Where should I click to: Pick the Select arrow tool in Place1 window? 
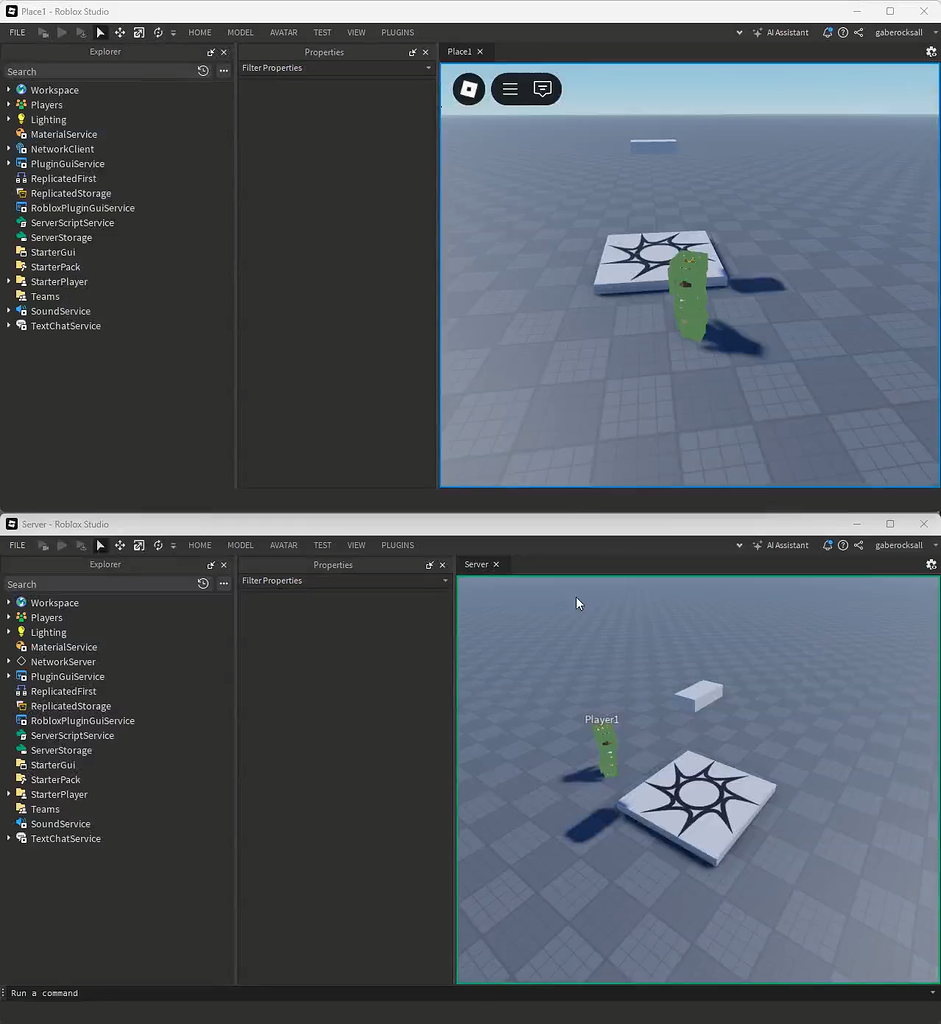[x=101, y=33]
